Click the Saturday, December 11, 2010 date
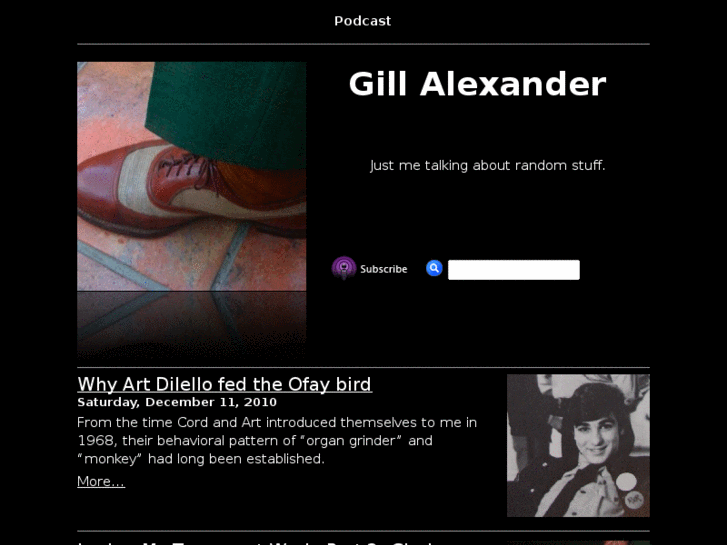Screen dimensions: 727x545 [177, 402]
